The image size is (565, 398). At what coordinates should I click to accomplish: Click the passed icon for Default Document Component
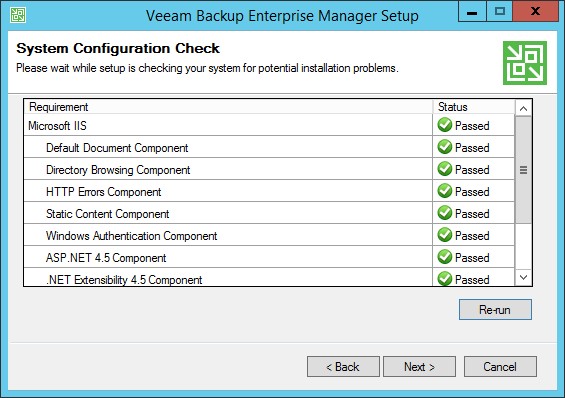[x=445, y=147]
